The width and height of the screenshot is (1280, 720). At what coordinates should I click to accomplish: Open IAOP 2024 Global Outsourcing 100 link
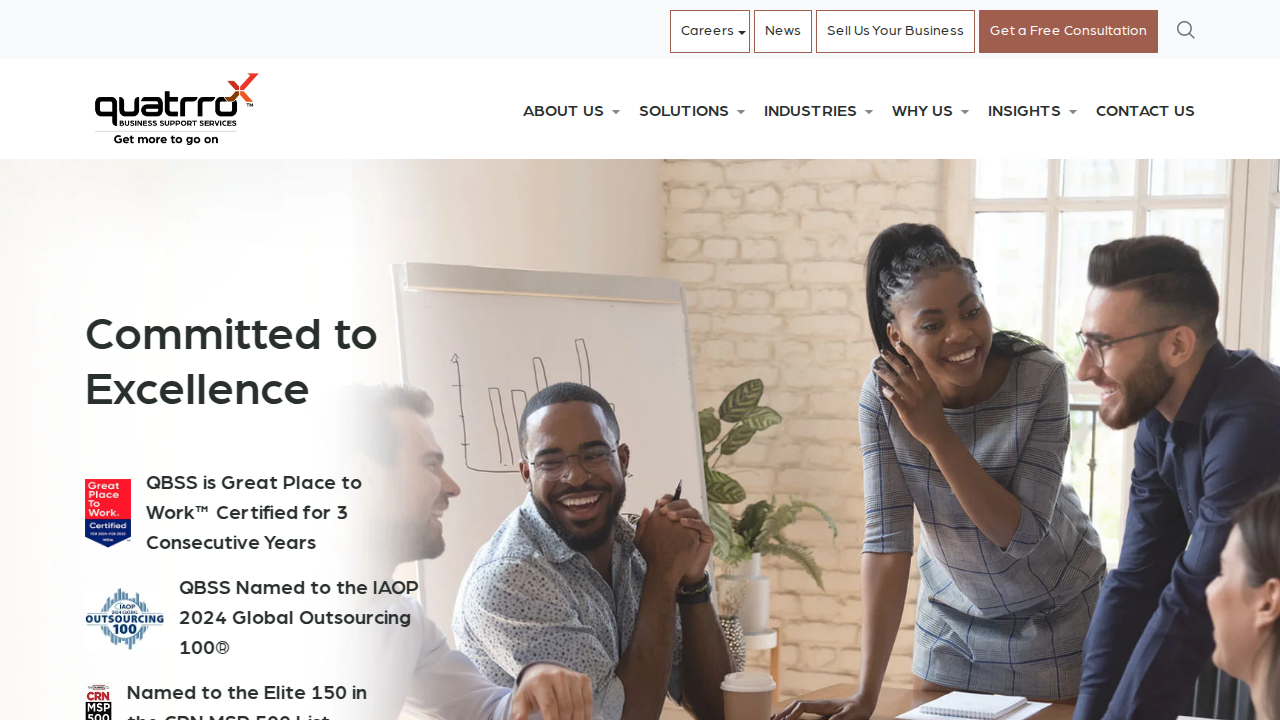(x=299, y=617)
